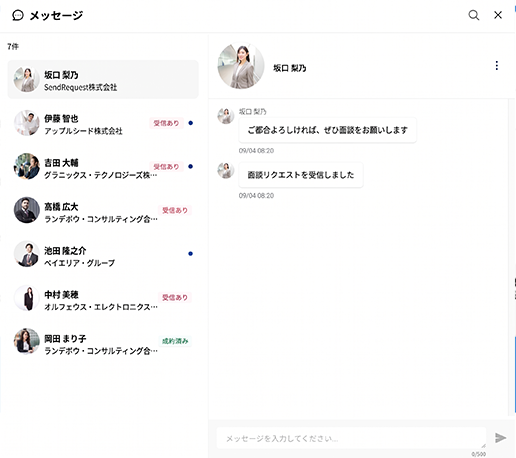Open conversation with 中村 美穂

103,298
